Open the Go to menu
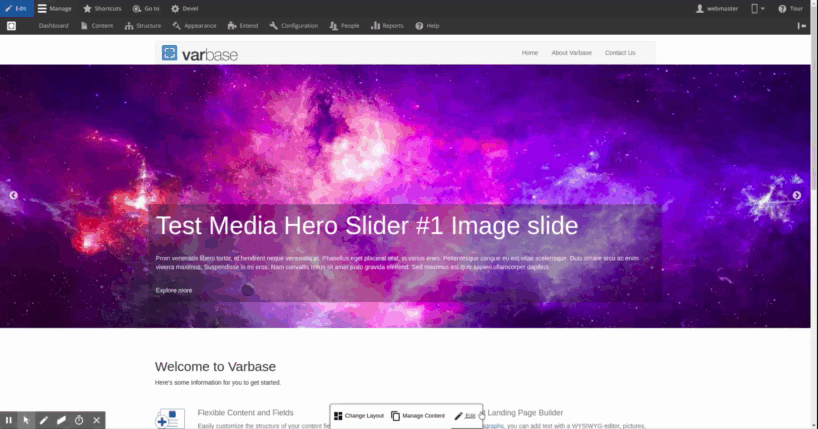The height and width of the screenshot is (429, 818). point(146,8)
